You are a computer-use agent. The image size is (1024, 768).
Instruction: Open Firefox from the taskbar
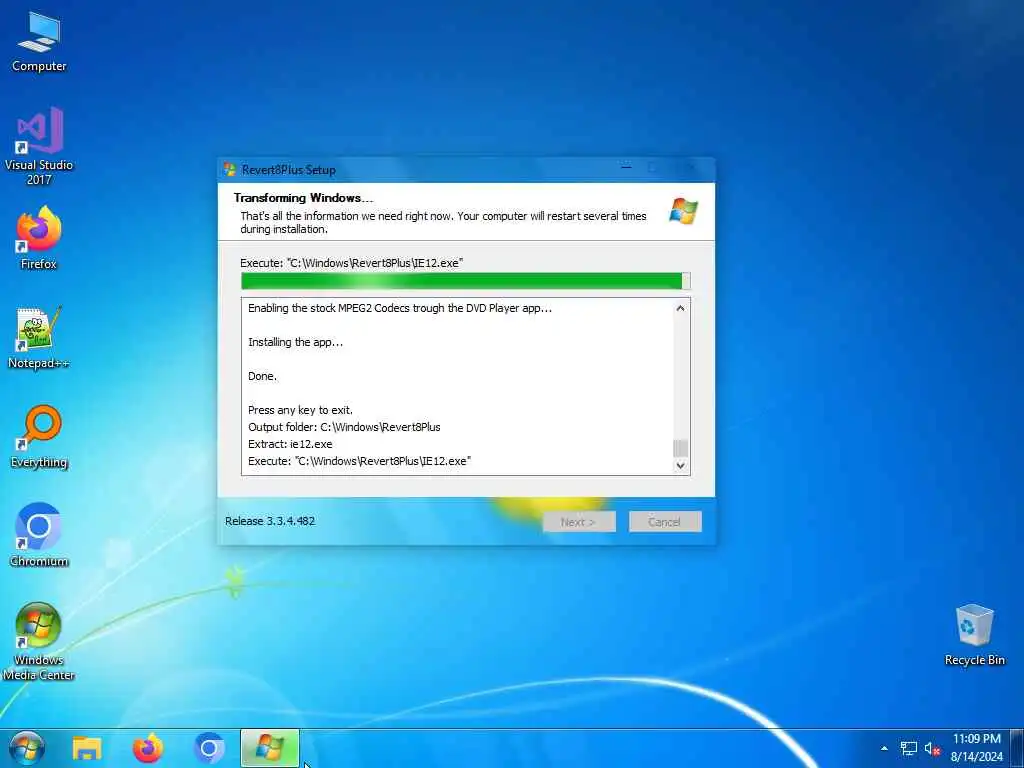click(x=148, y=748)
